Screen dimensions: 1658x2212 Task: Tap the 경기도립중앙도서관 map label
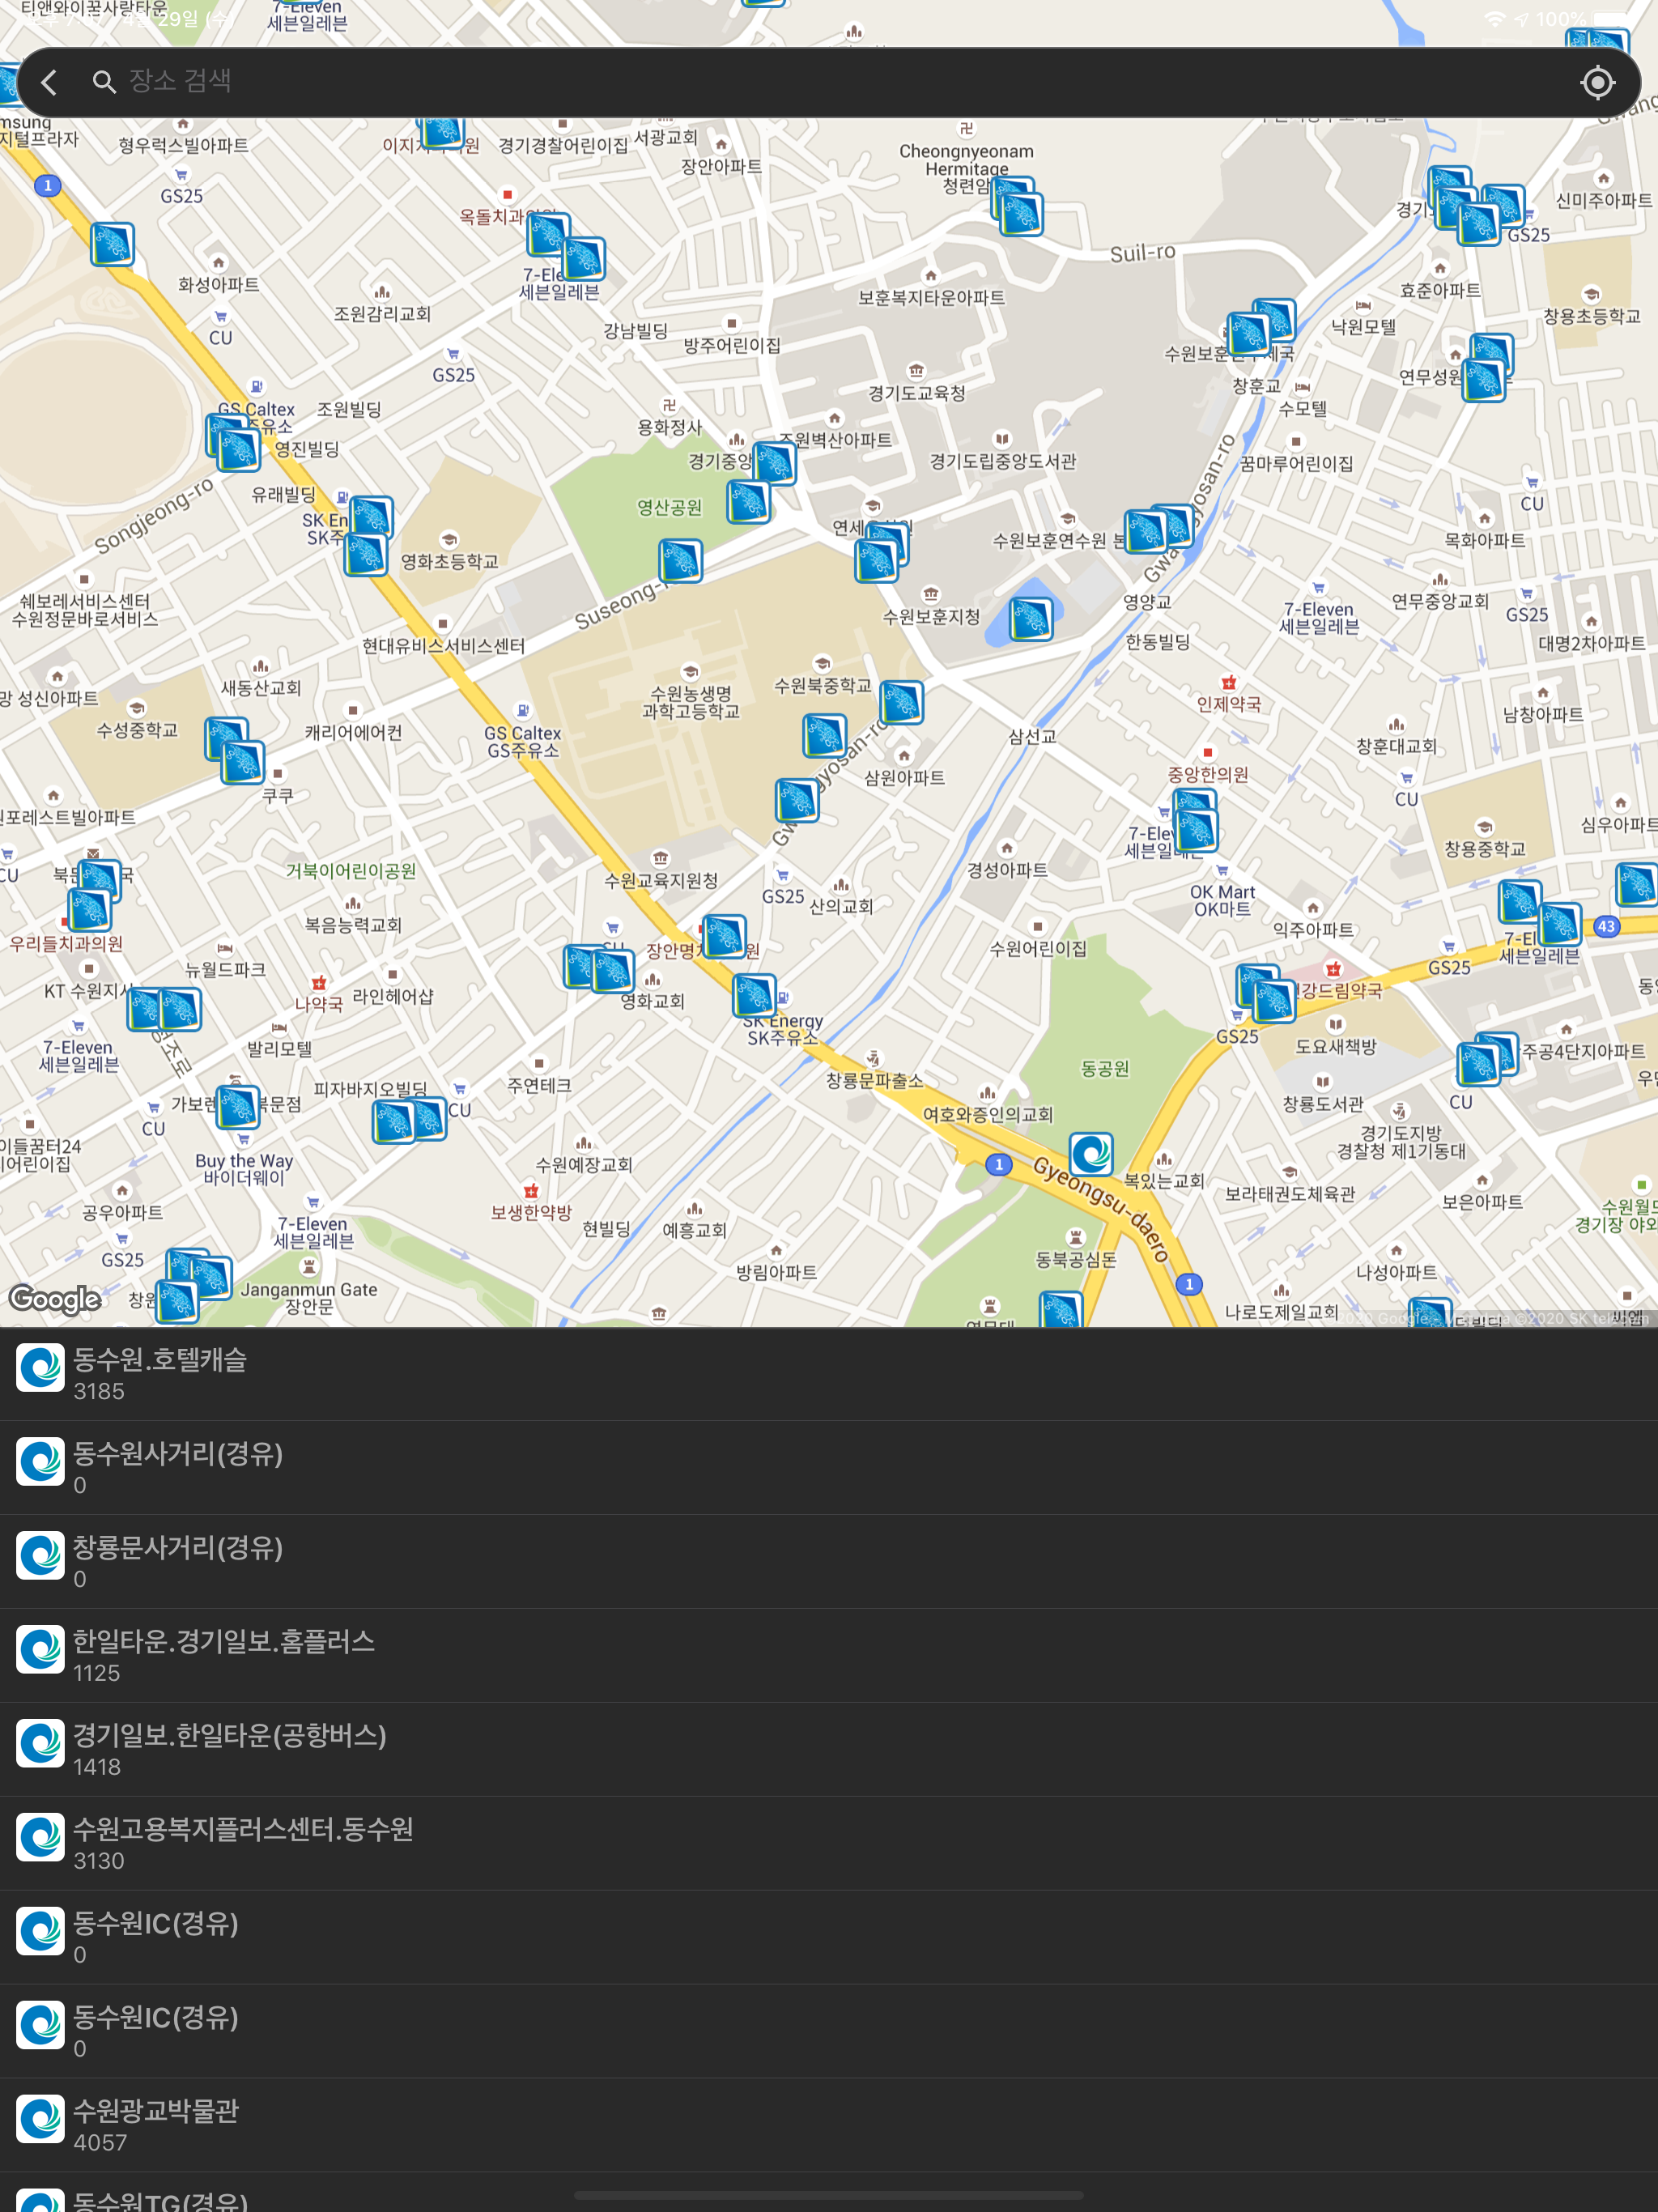click(x=1003, y=461)
